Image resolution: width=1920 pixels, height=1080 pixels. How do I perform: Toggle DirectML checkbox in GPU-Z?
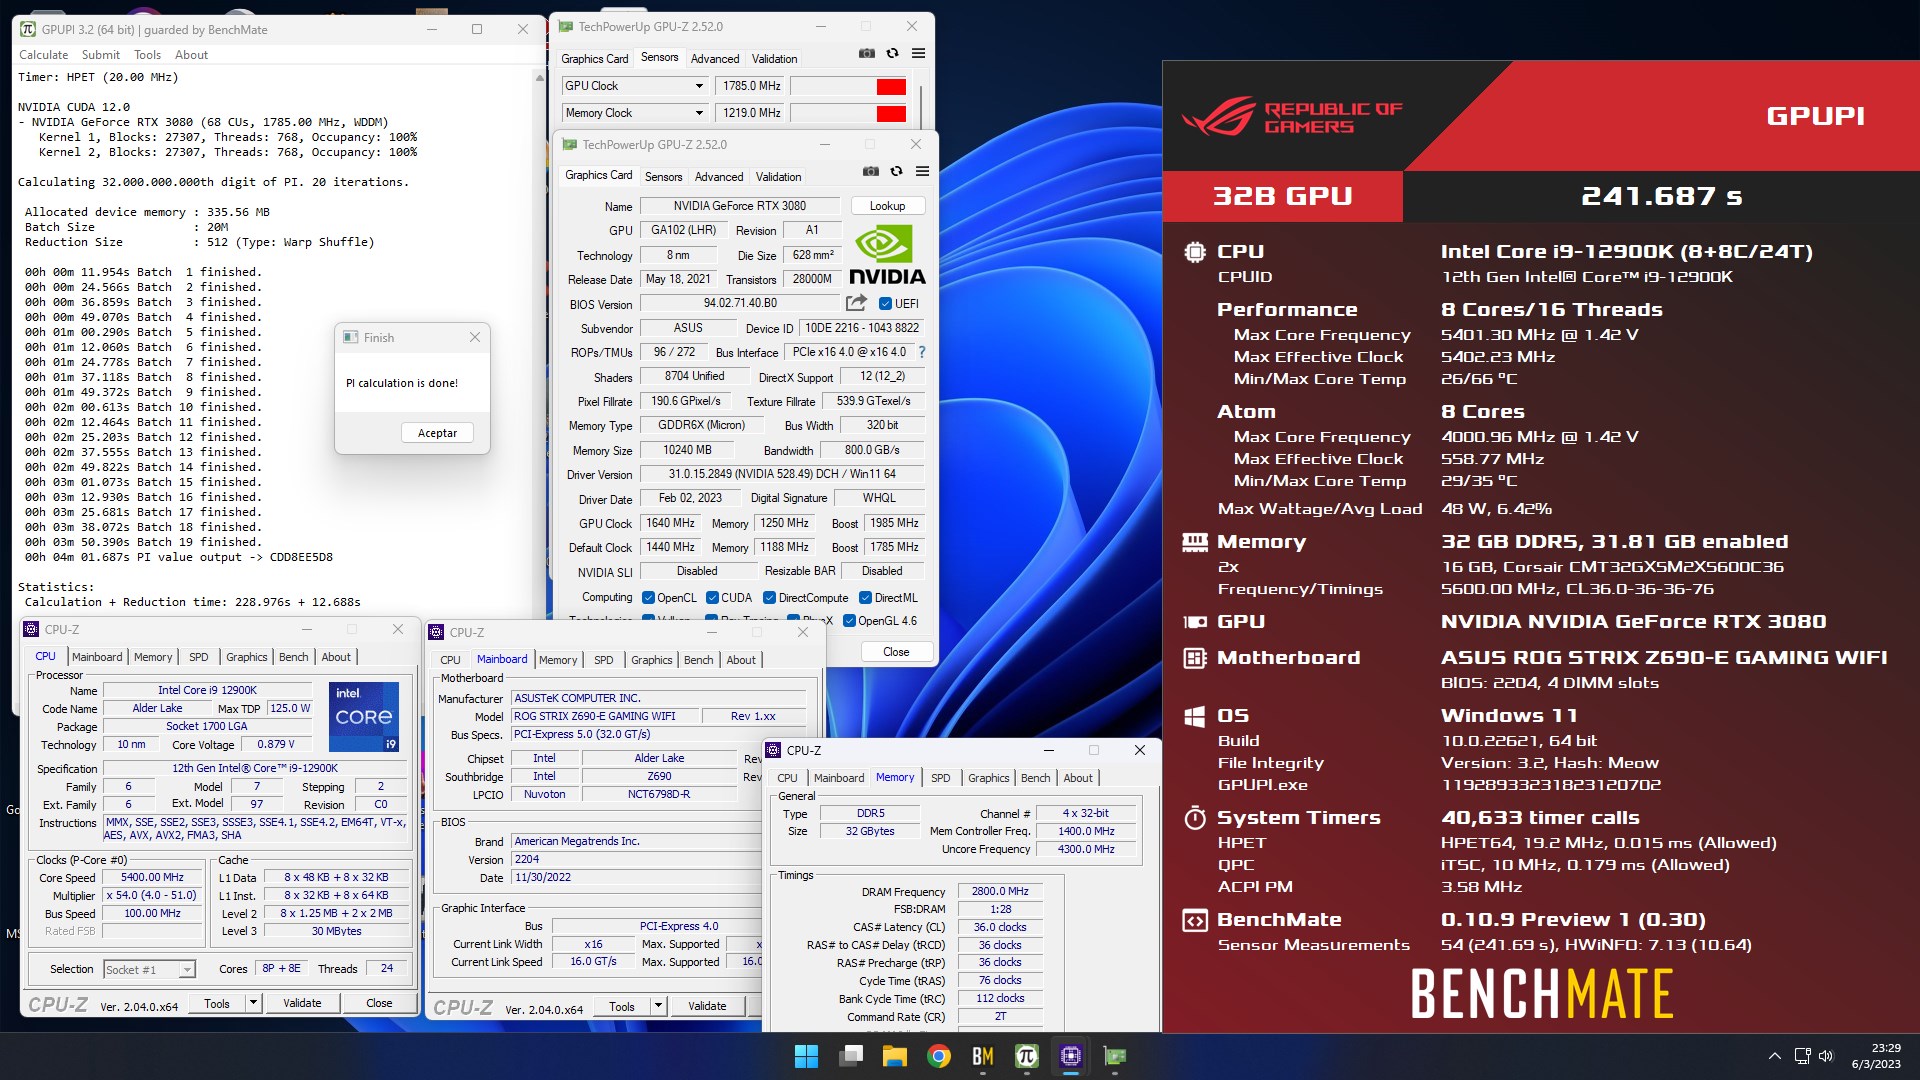pos(865,598)
